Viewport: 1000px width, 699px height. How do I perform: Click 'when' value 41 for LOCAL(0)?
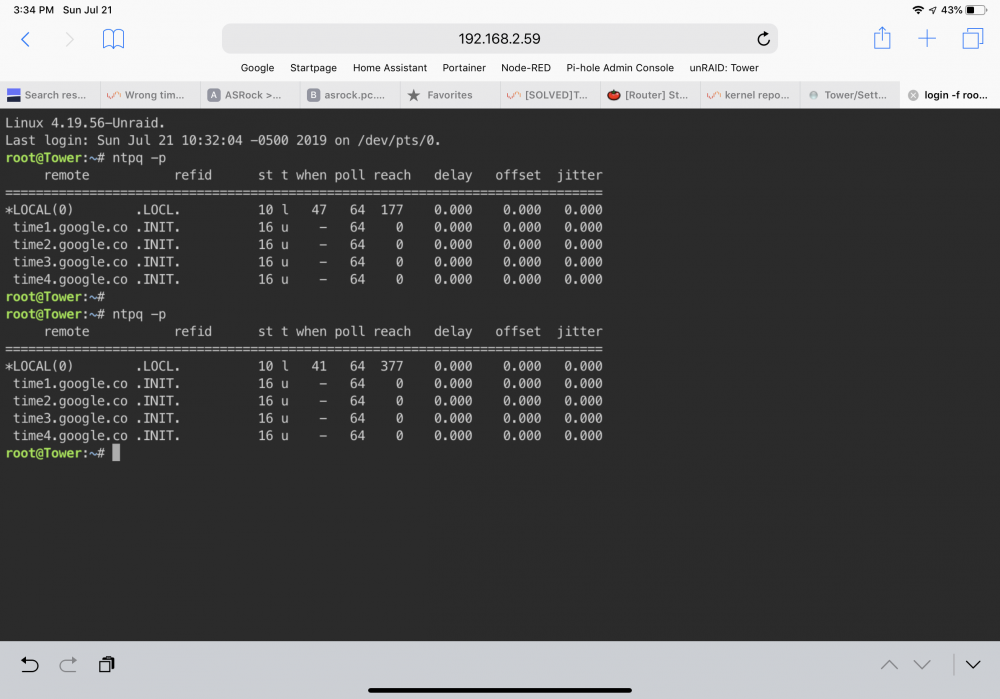pos(319,366)
